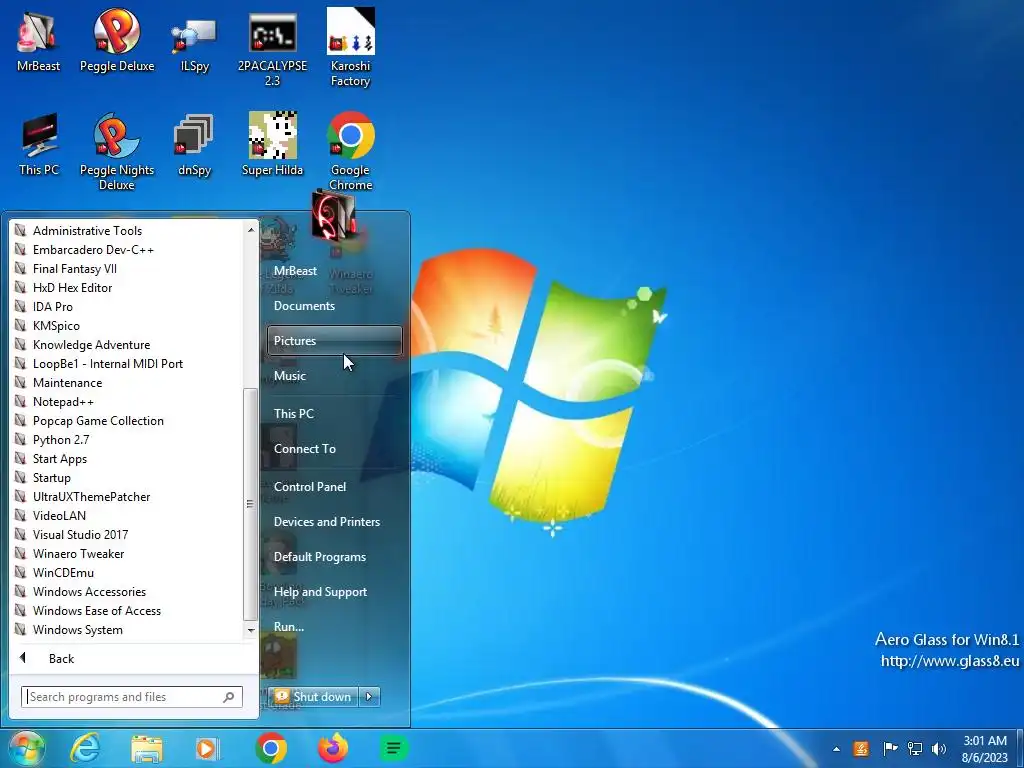Viewport: 1024px width, 768px height.
Task: Open Chrome from the taskbar
Action: (x=271, y=748)
